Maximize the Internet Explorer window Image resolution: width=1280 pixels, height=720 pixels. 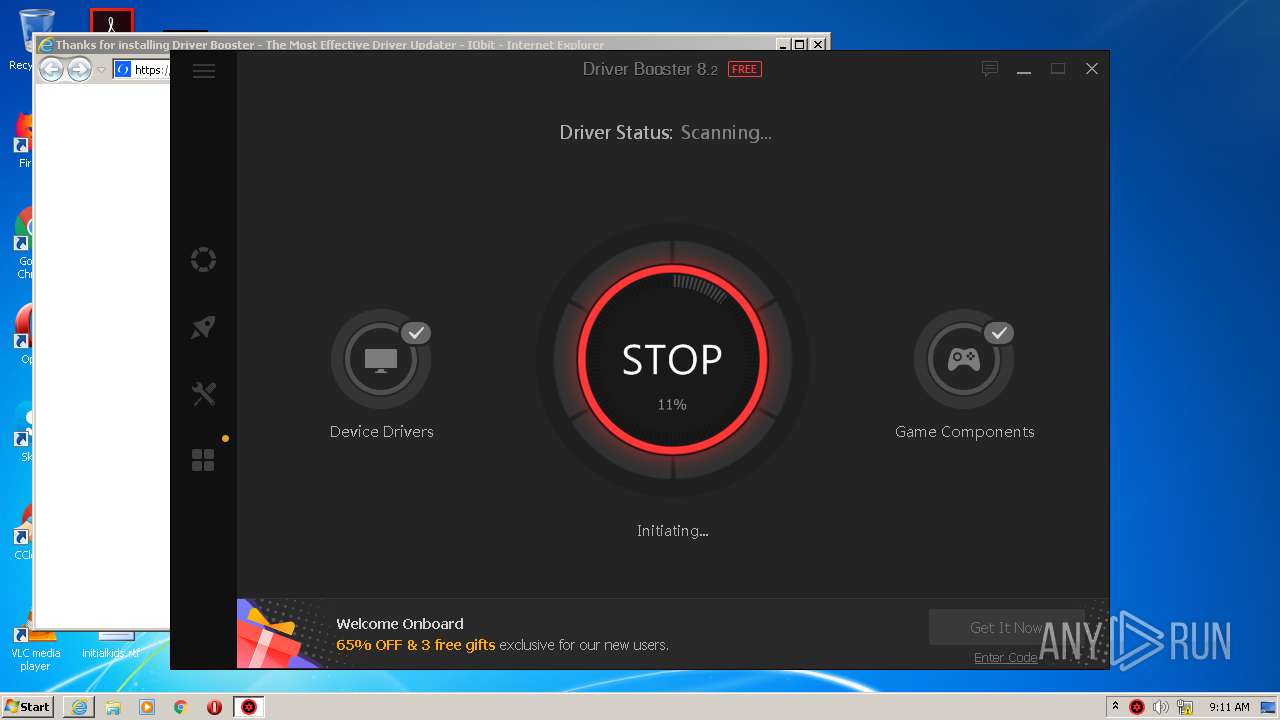pos(799,44)
